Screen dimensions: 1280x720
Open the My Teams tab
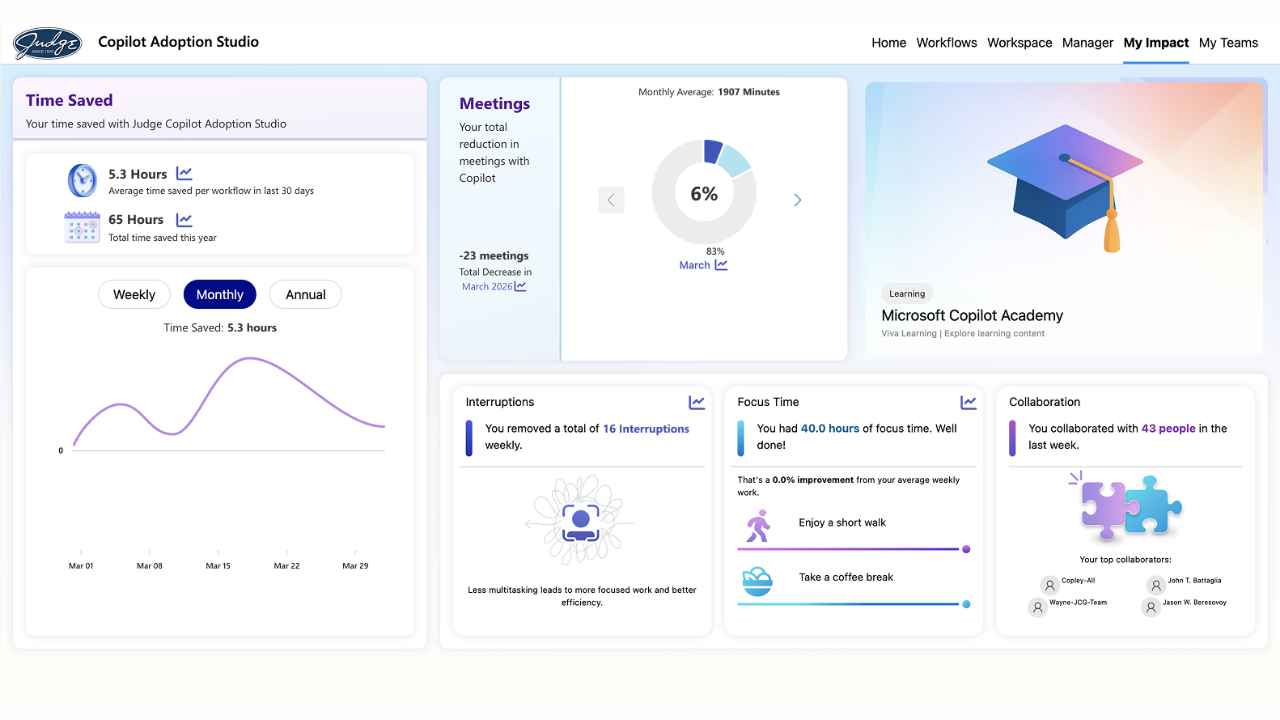pyautogui.click(x=1229, y=43)
